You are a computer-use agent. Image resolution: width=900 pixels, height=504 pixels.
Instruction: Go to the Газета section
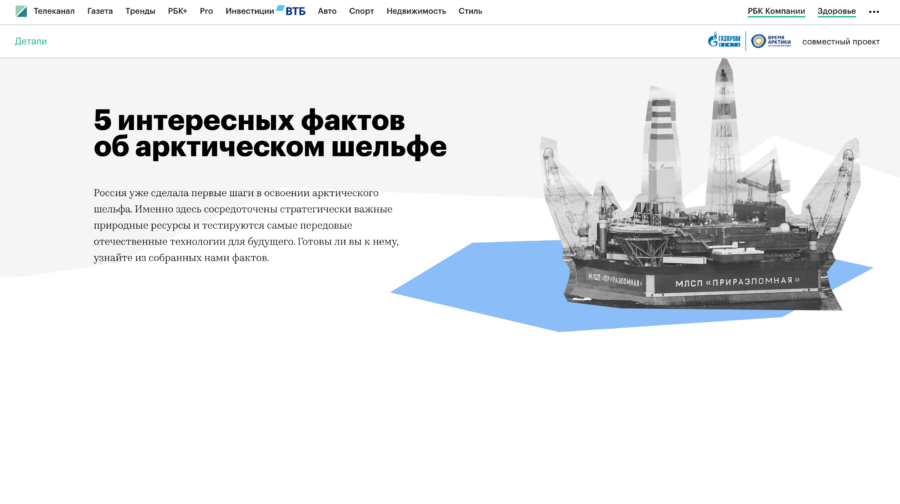tap(100, 11)
